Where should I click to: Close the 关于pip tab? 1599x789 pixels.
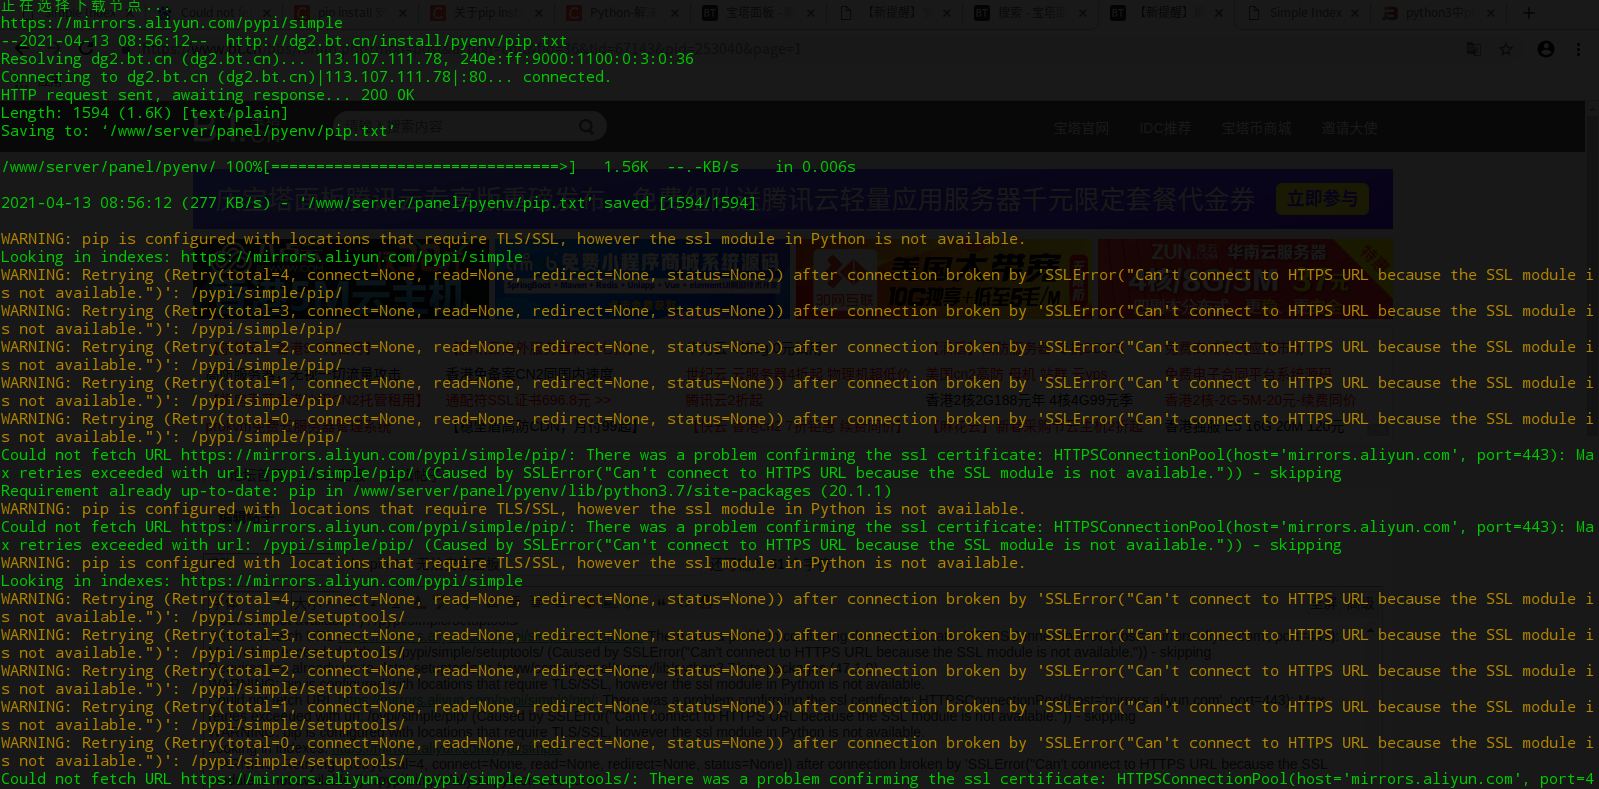coord(539,13)
